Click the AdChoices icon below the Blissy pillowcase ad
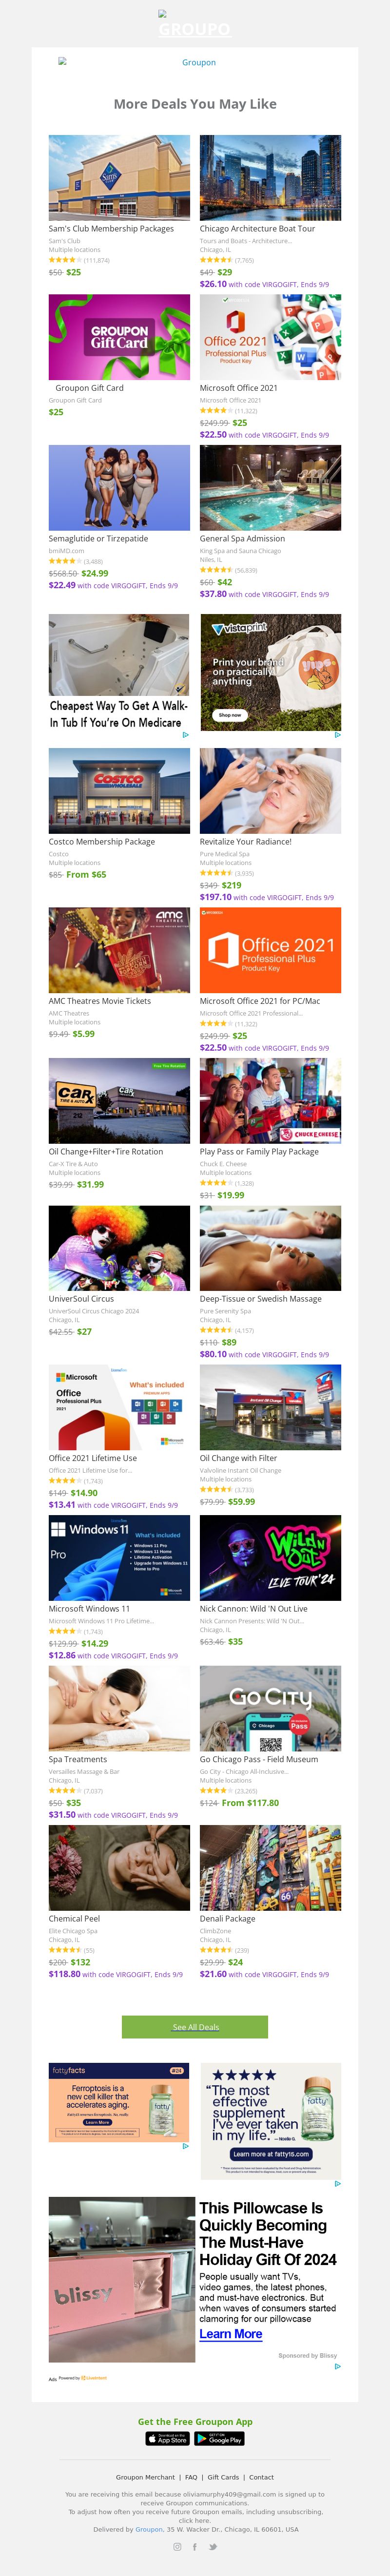The image size is (390, 2576). point(337,2366)
